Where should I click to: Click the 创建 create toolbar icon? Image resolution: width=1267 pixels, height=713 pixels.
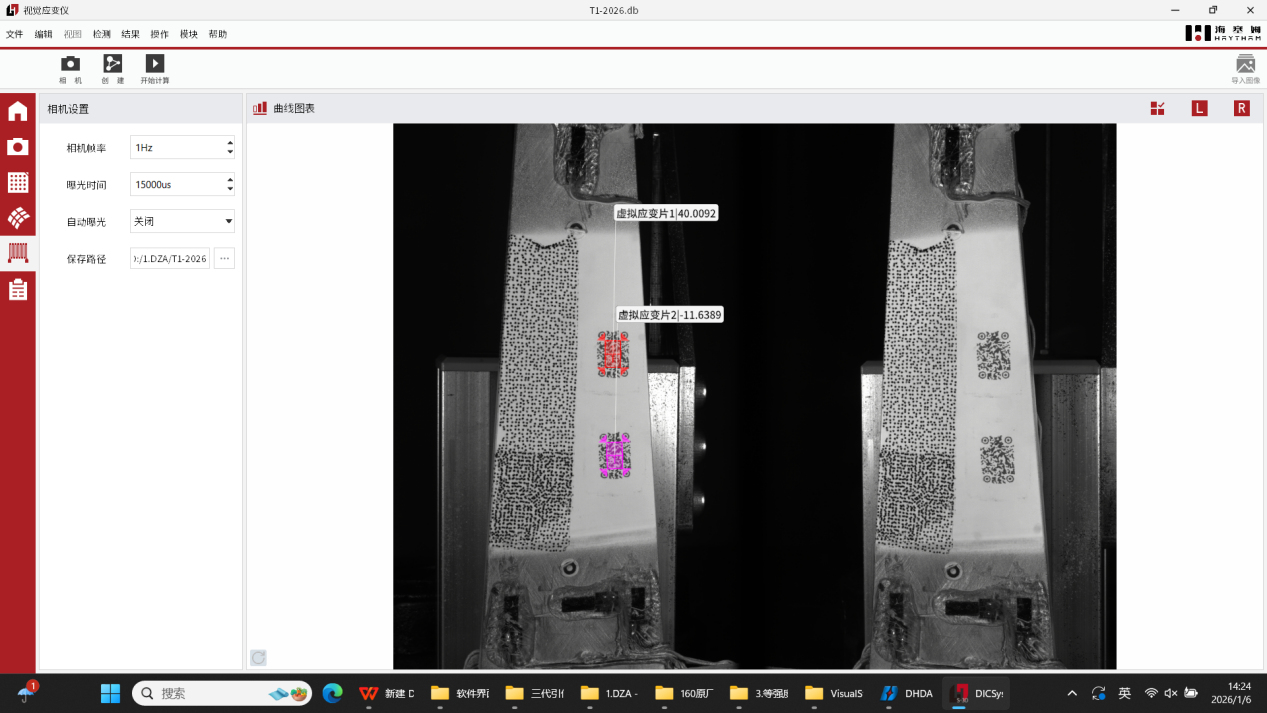112,64
